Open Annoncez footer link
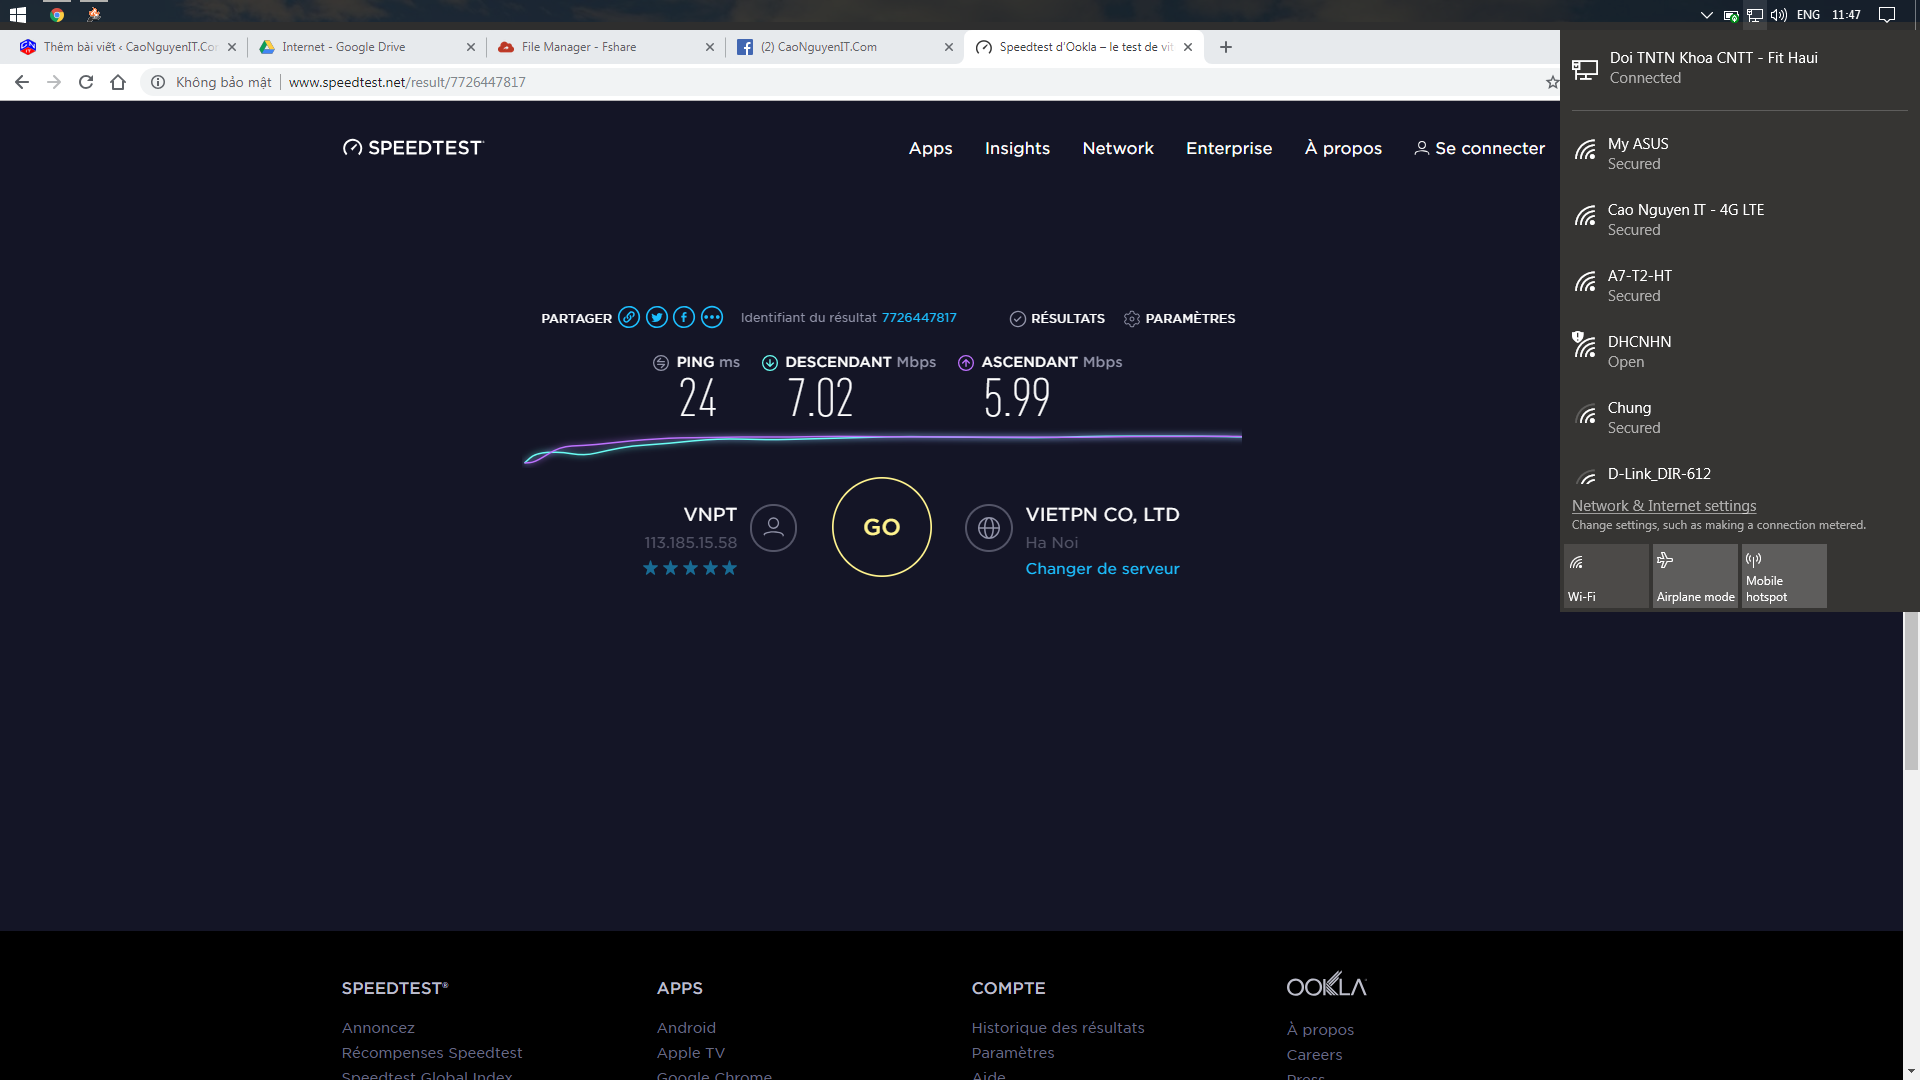The height and width of the screenshot is (1080, 1920). click(x=378, y=1027)
